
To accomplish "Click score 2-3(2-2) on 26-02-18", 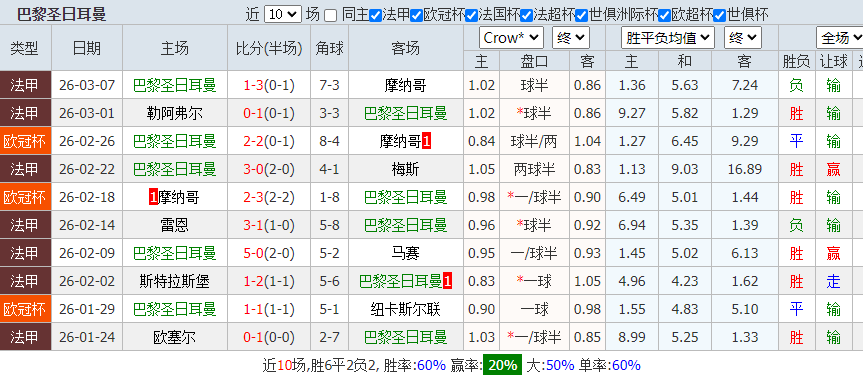I will point(269,198).
